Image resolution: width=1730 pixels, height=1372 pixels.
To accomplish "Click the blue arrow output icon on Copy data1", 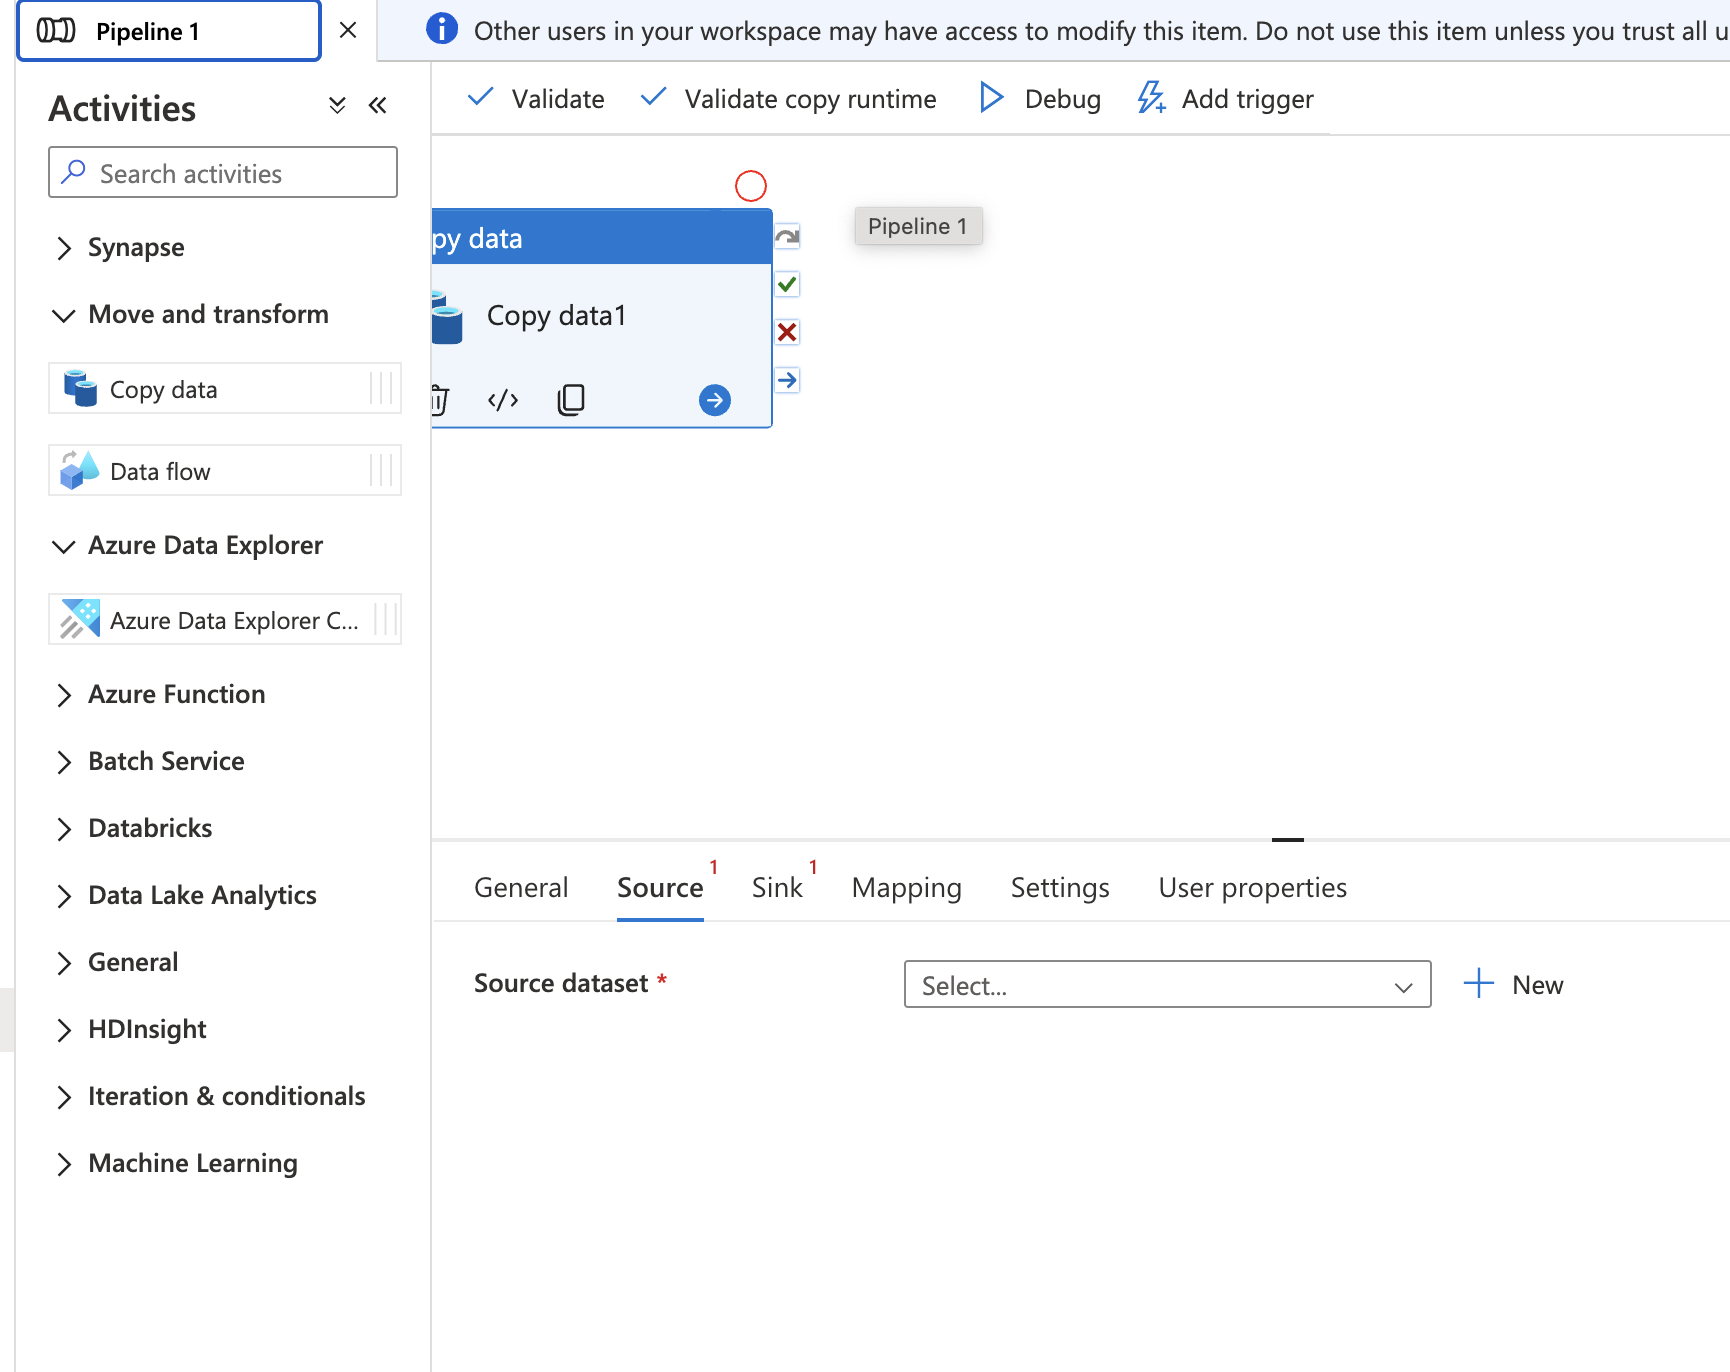I will pyautogui.click(x=715, y=400).
